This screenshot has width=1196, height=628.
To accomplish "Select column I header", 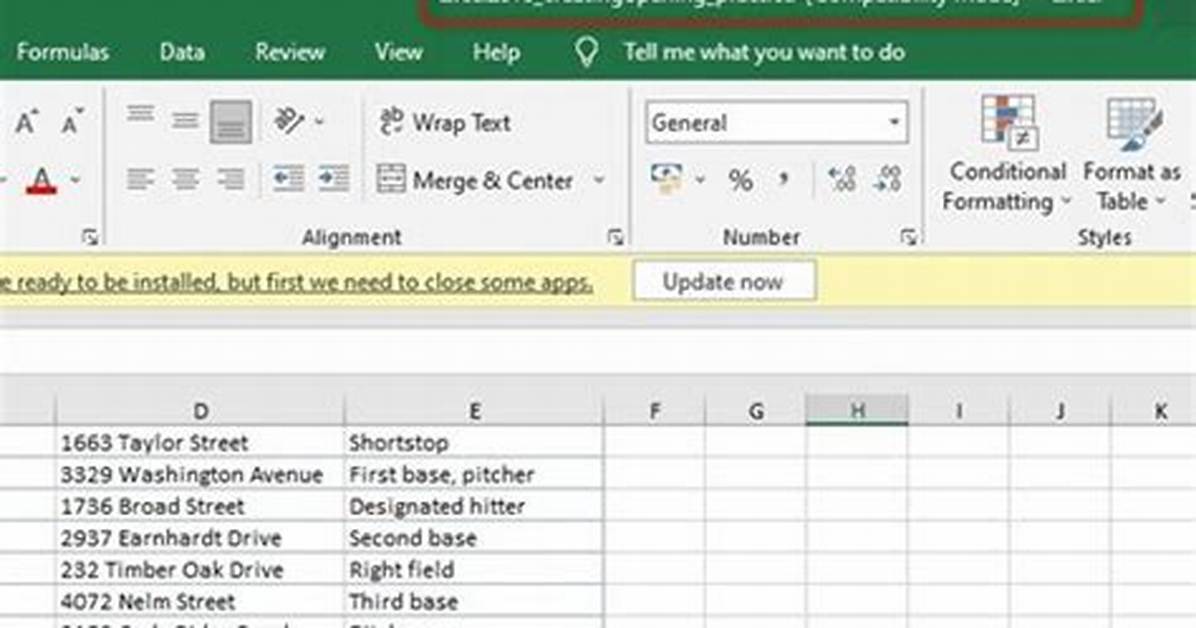I will pos(959,411).
